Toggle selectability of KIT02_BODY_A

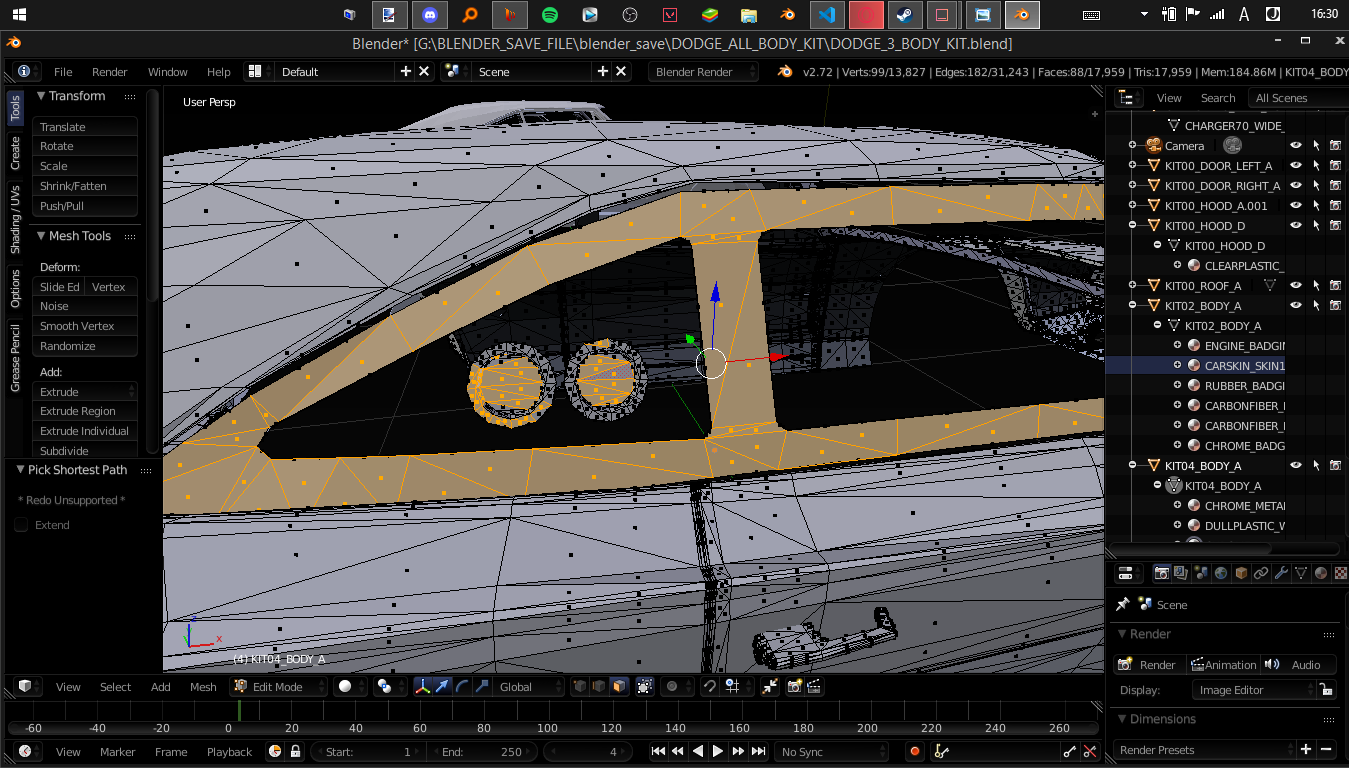(x=1316, y=306)
